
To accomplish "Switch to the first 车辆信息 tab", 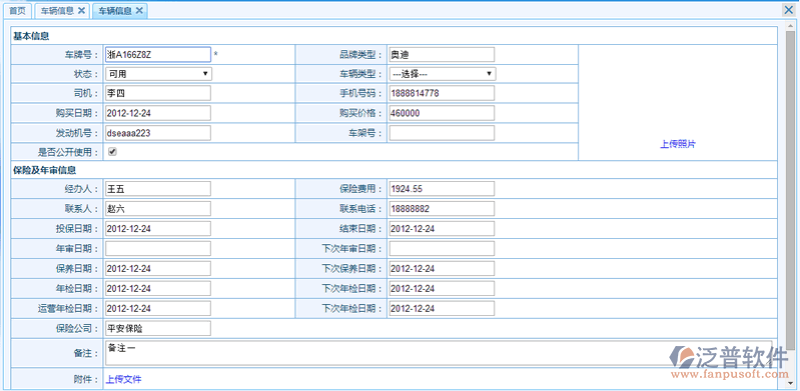I will pyautogui.click(x=57, y=11).
